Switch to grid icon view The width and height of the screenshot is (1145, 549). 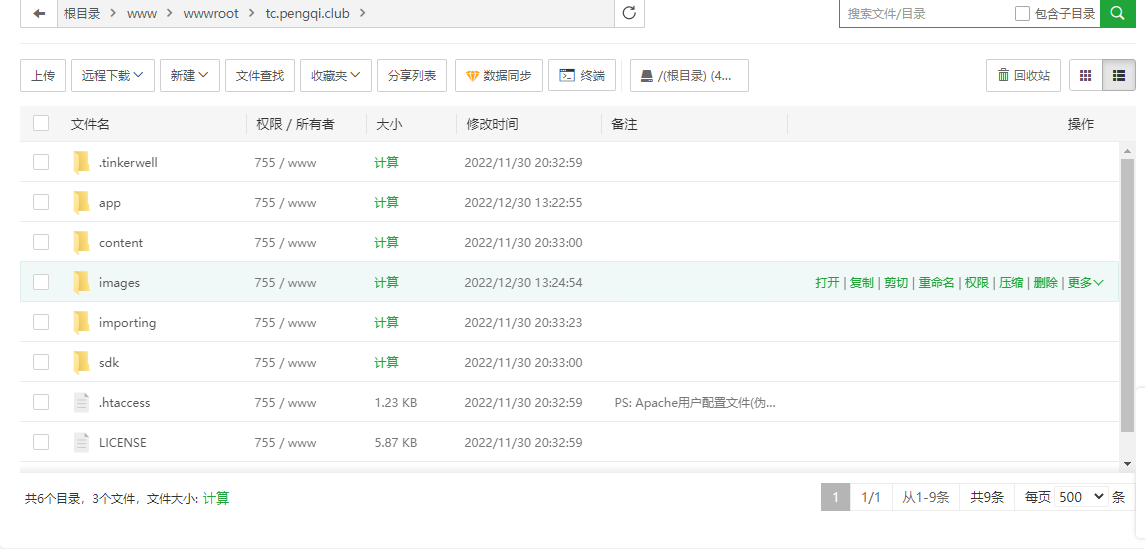pyautogui.click(x=1086, y=75)
